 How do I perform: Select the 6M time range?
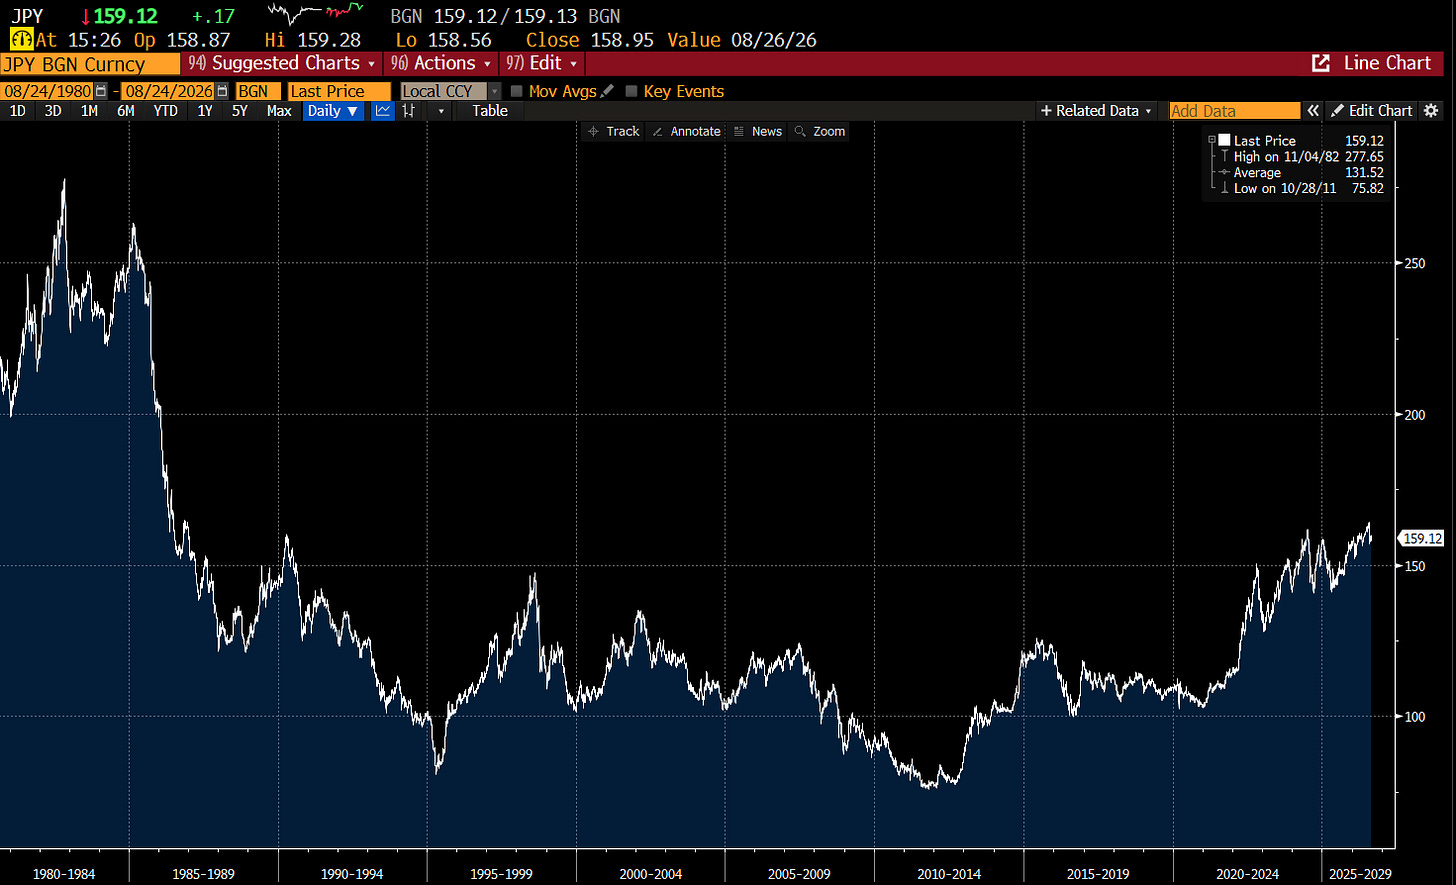125,111
